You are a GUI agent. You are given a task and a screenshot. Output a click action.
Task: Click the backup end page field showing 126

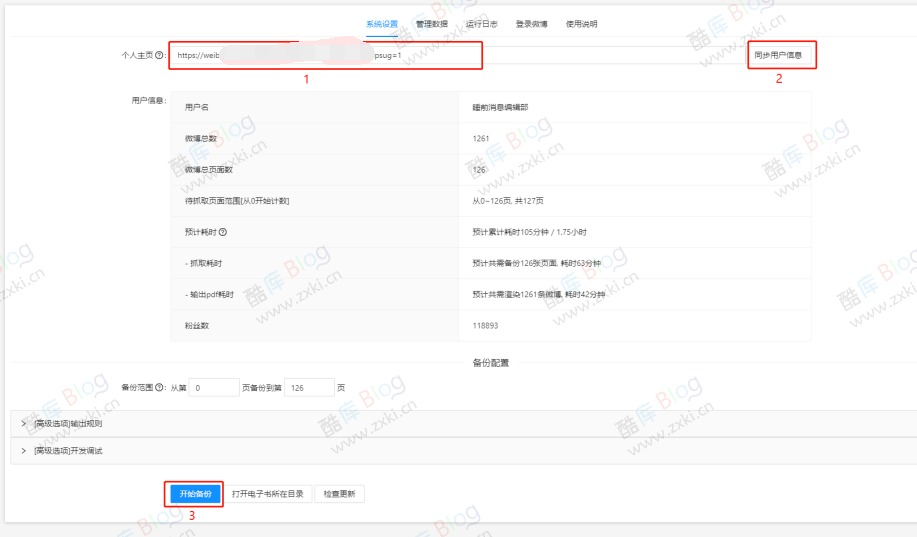(309, 387)
